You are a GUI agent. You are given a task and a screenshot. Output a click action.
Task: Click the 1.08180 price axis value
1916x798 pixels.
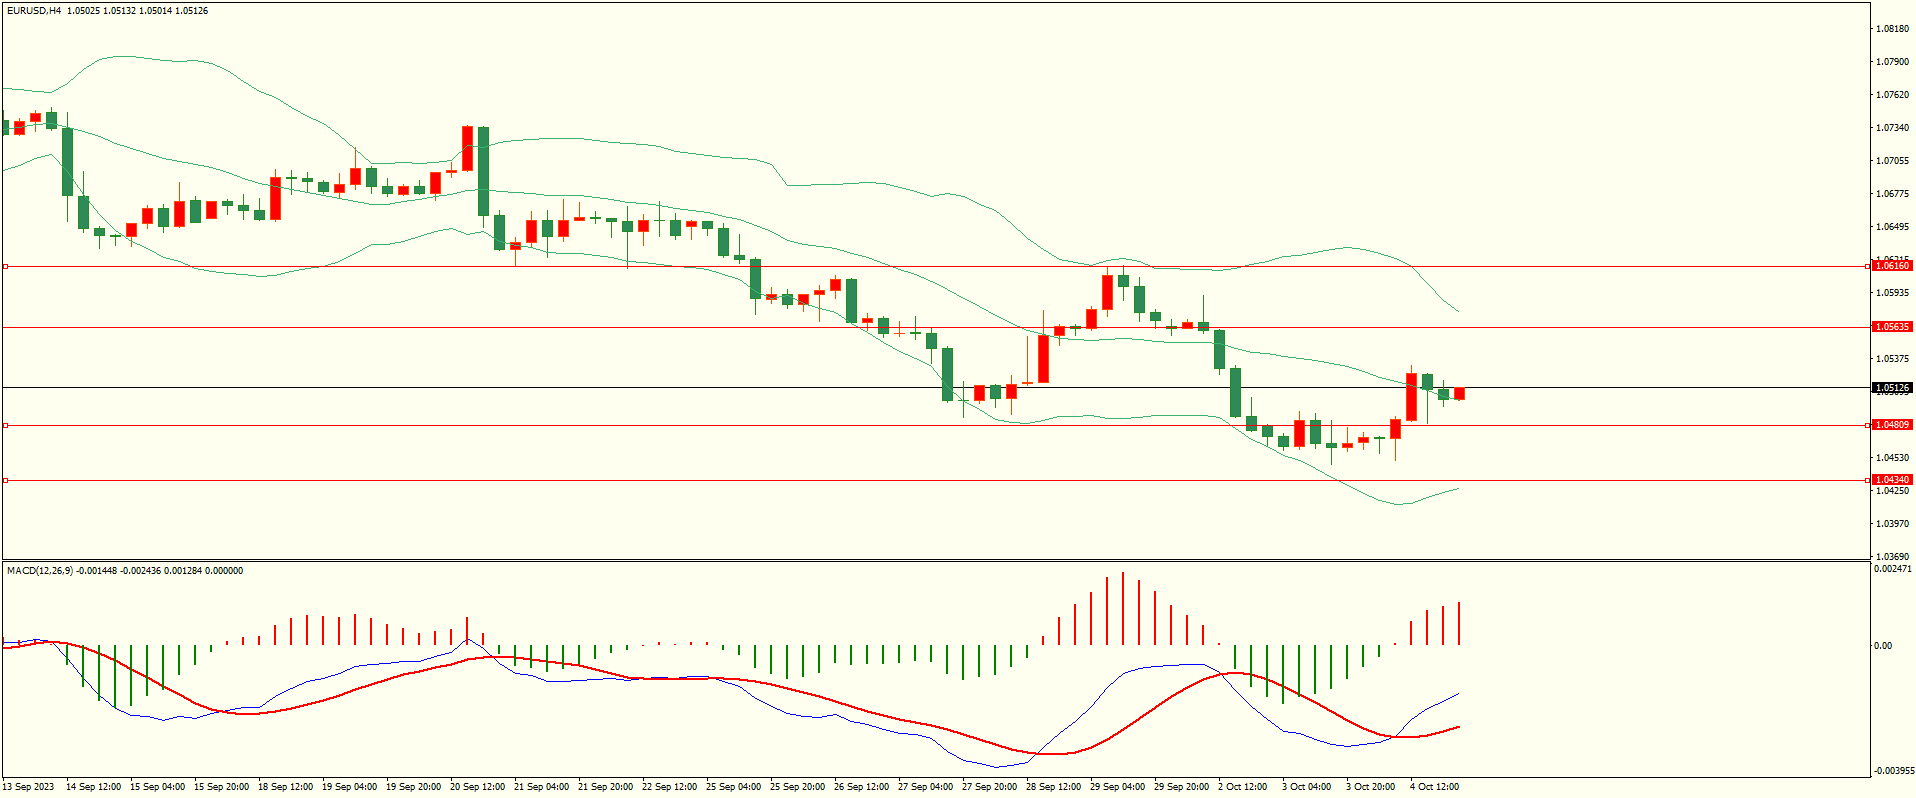[1891, 29]
